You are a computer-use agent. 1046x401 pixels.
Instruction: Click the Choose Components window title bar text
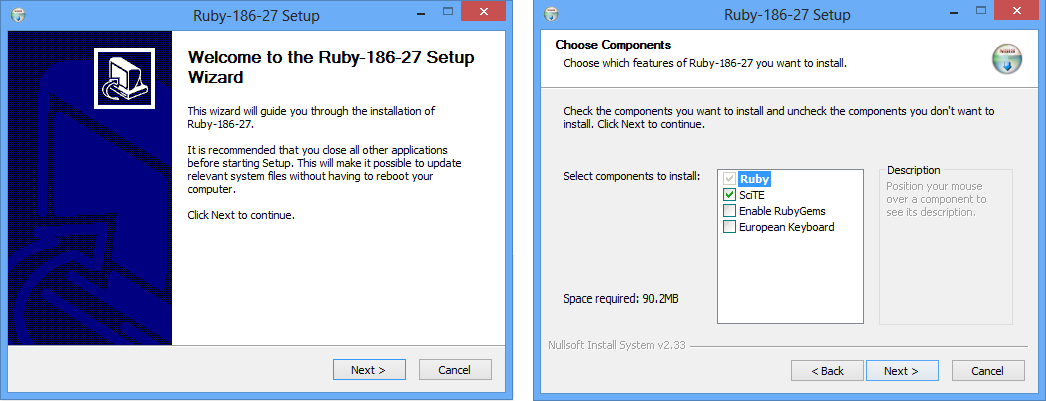(x=788, y=15)
